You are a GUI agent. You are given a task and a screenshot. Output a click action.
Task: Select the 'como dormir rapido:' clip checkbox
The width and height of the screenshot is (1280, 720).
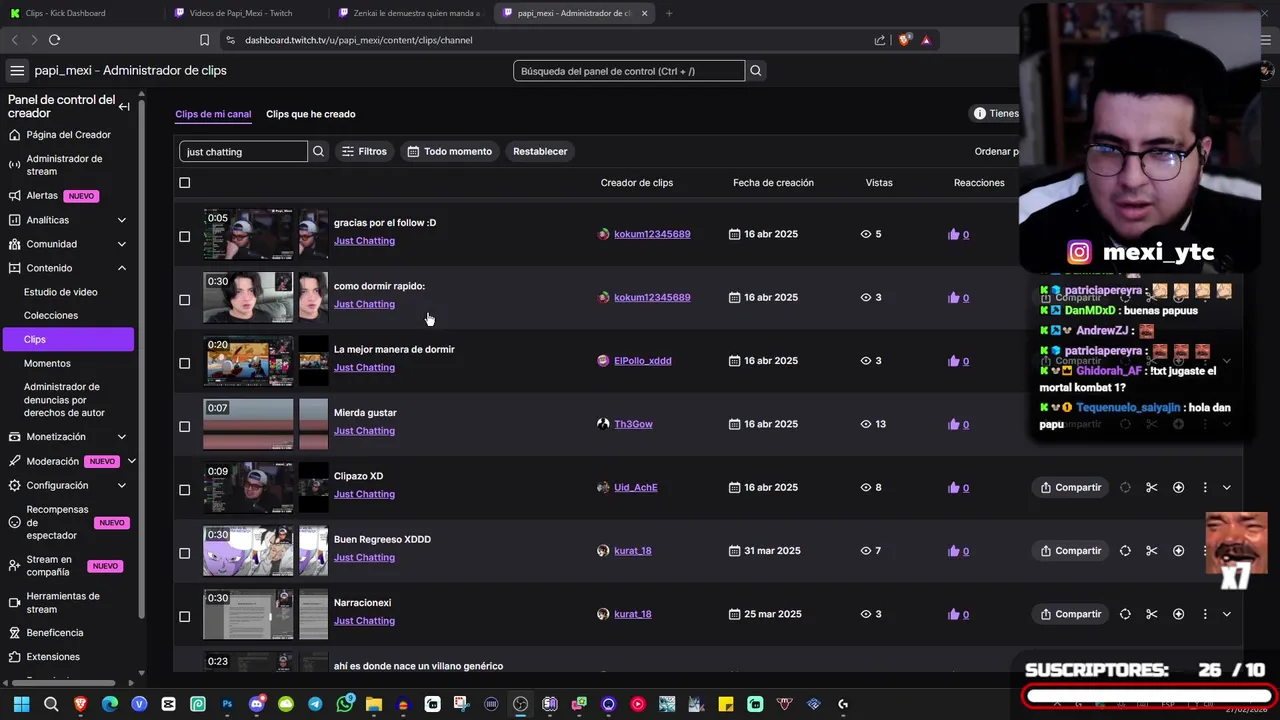point(184,300)
